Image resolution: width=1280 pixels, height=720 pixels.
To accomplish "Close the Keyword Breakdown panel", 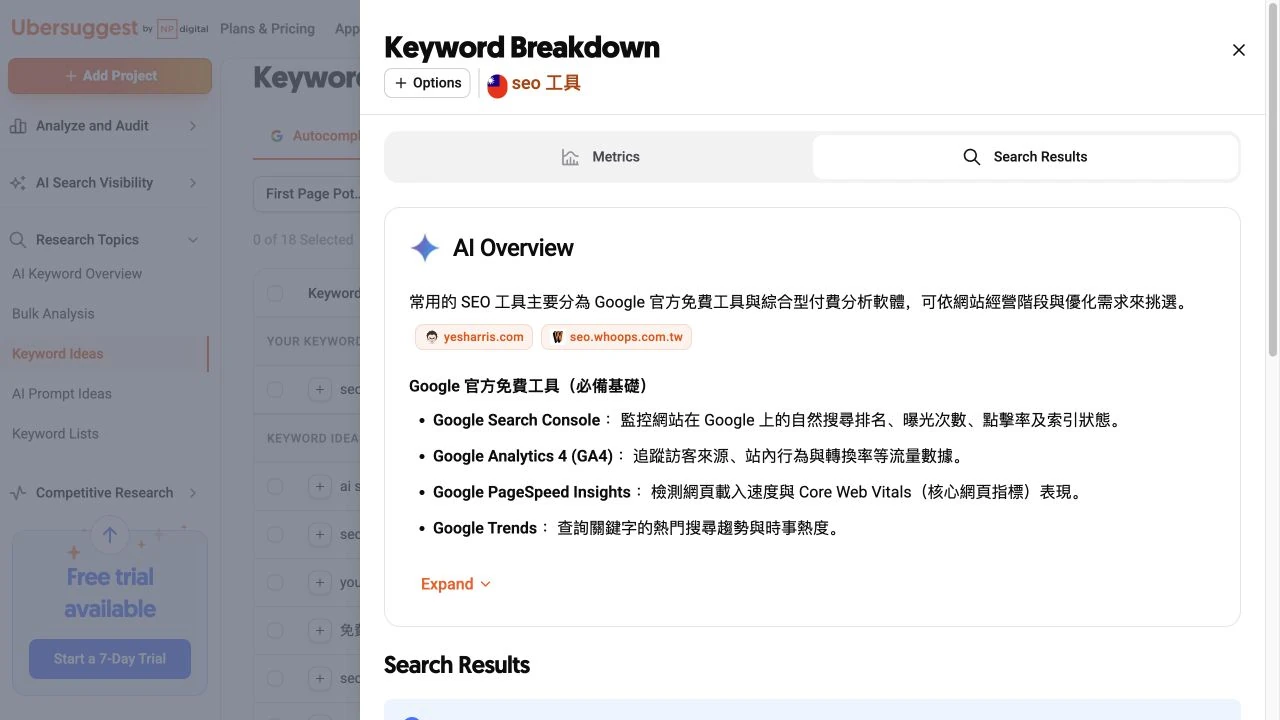I will (x=1238, y=50).
